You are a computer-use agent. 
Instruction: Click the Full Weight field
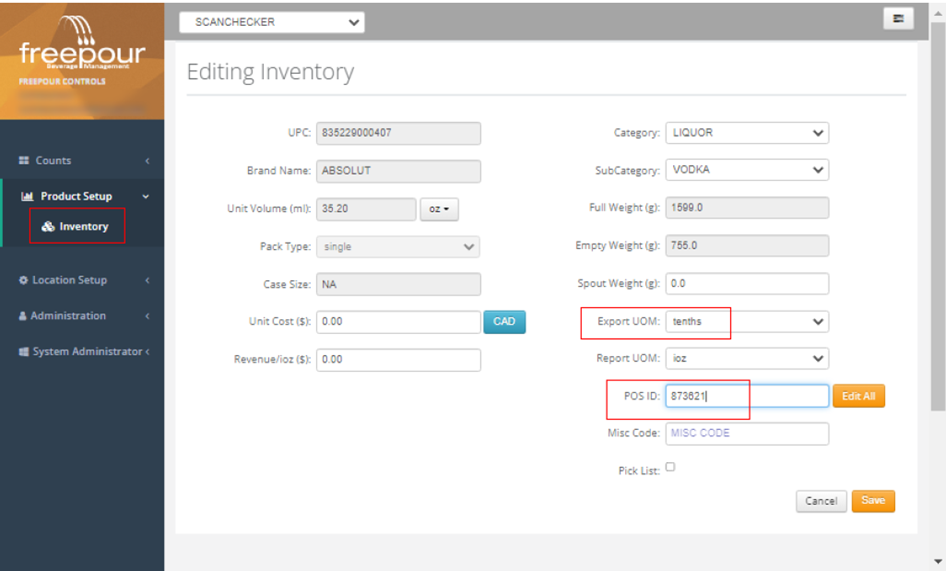[747, 208]
